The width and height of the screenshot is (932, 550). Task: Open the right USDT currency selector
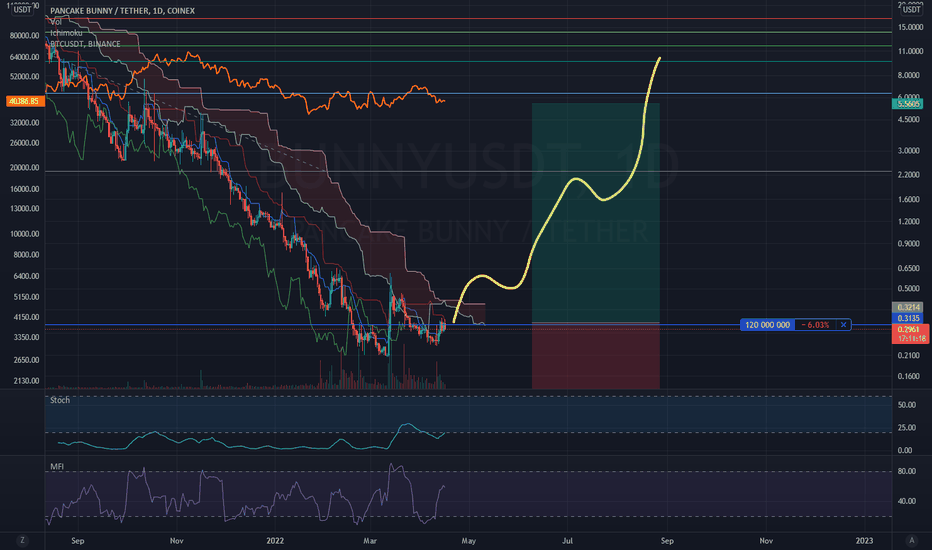911,10
